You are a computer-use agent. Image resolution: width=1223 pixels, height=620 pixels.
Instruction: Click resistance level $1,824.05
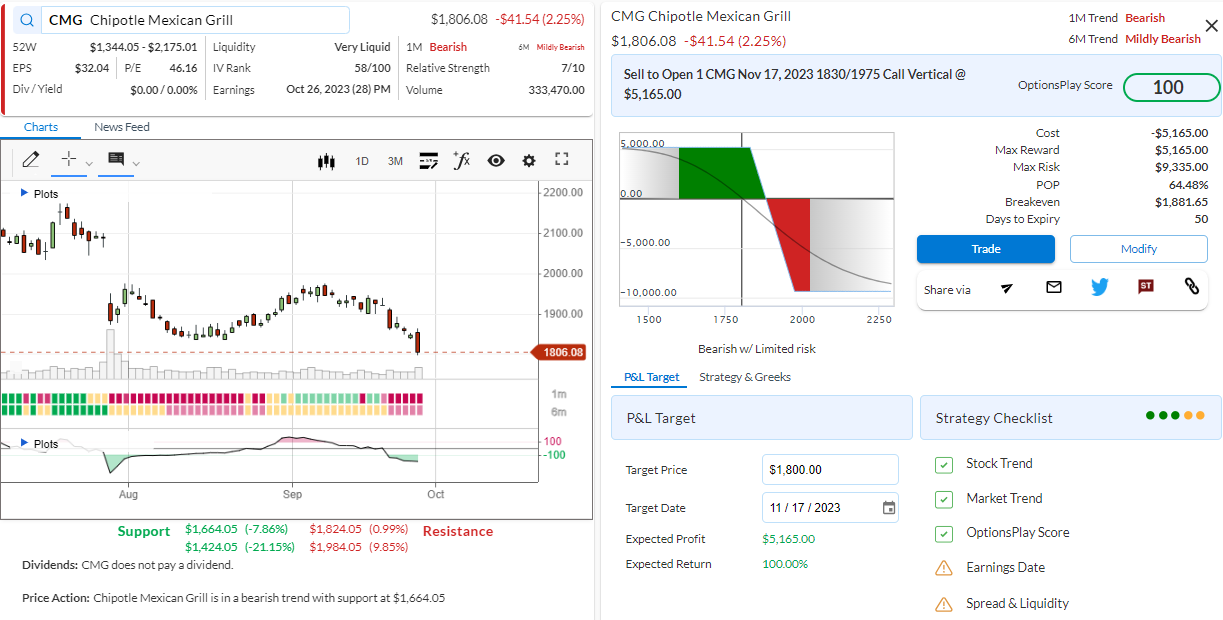[x=335, y=529]
